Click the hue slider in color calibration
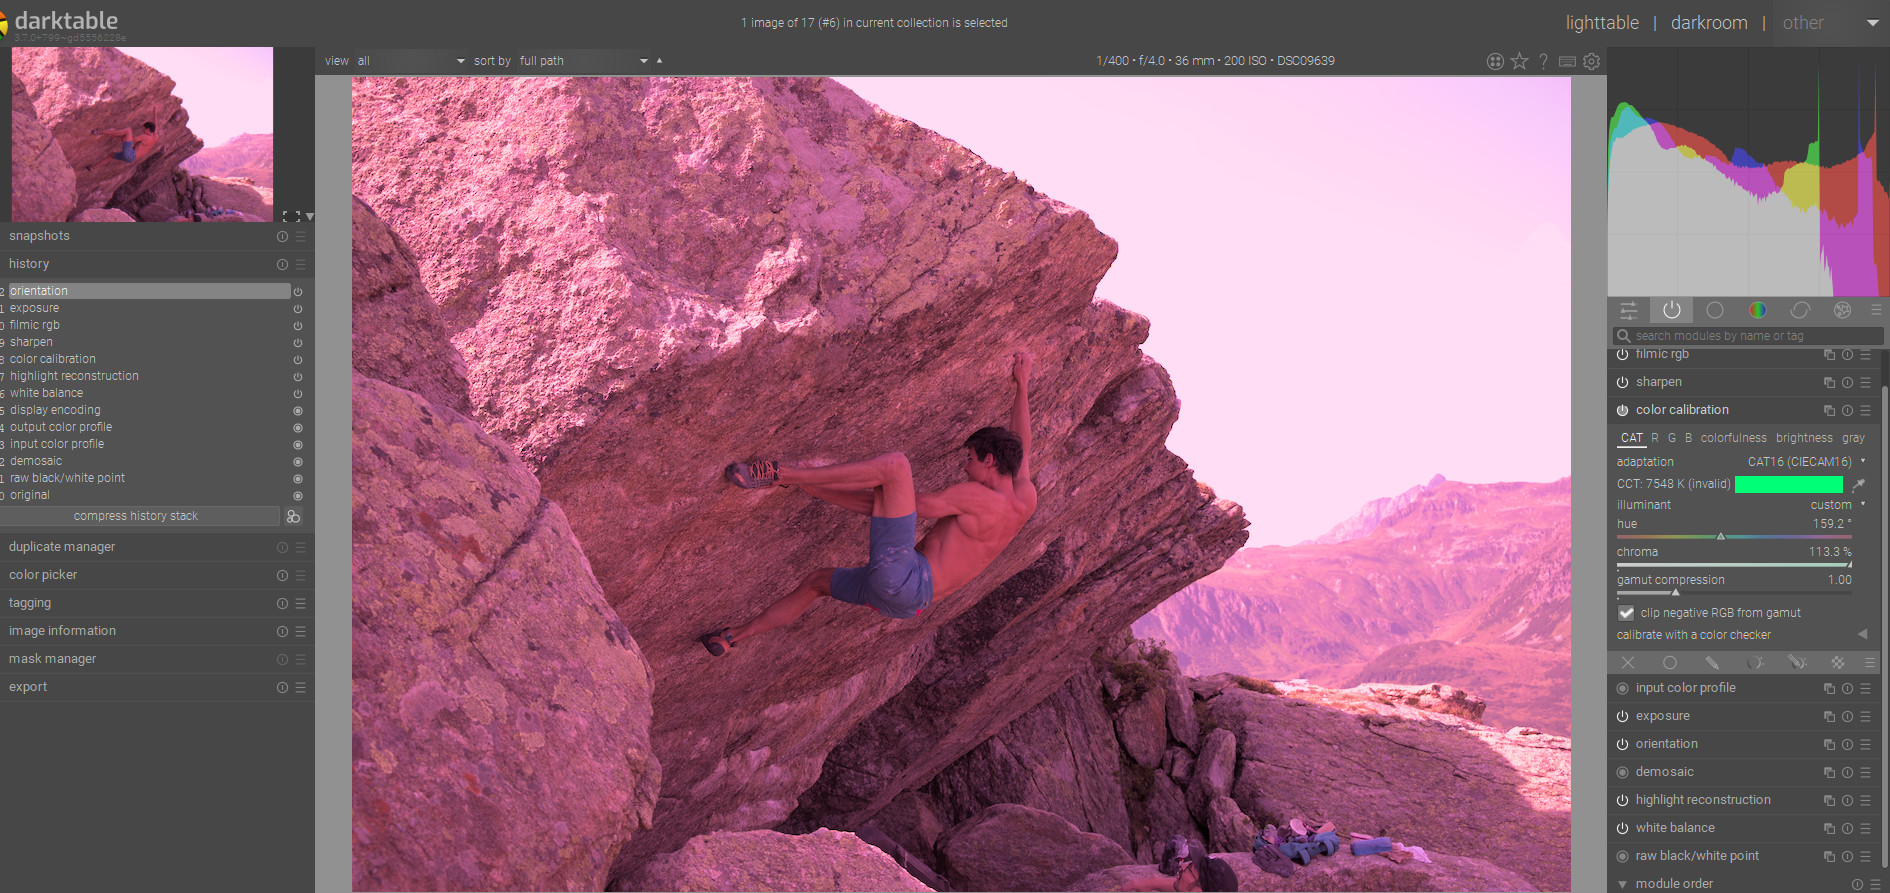 click(x=1733, y=537)
